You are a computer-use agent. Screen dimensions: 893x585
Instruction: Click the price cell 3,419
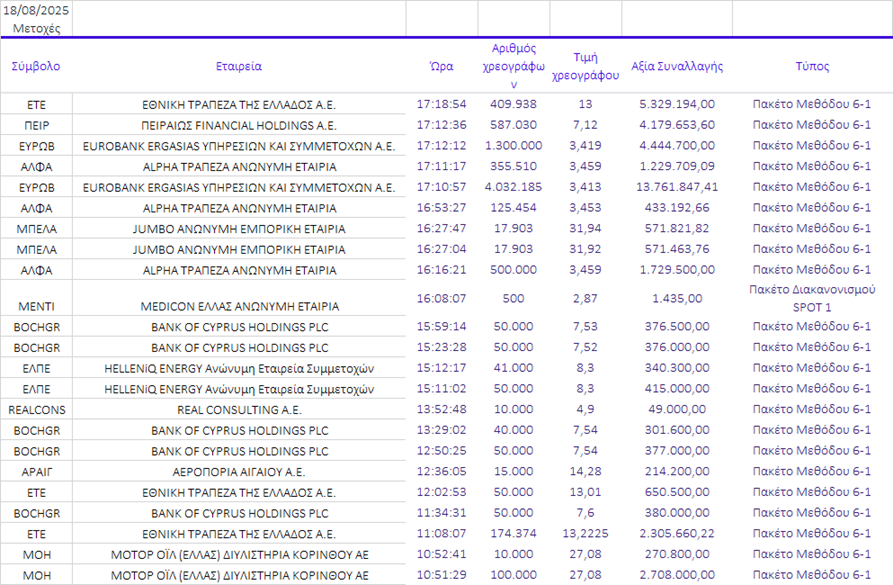click(585, 145)
